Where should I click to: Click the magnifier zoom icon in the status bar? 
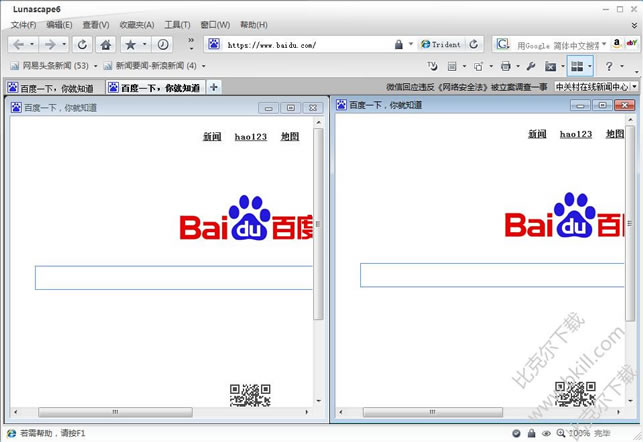tap(561, 433)
